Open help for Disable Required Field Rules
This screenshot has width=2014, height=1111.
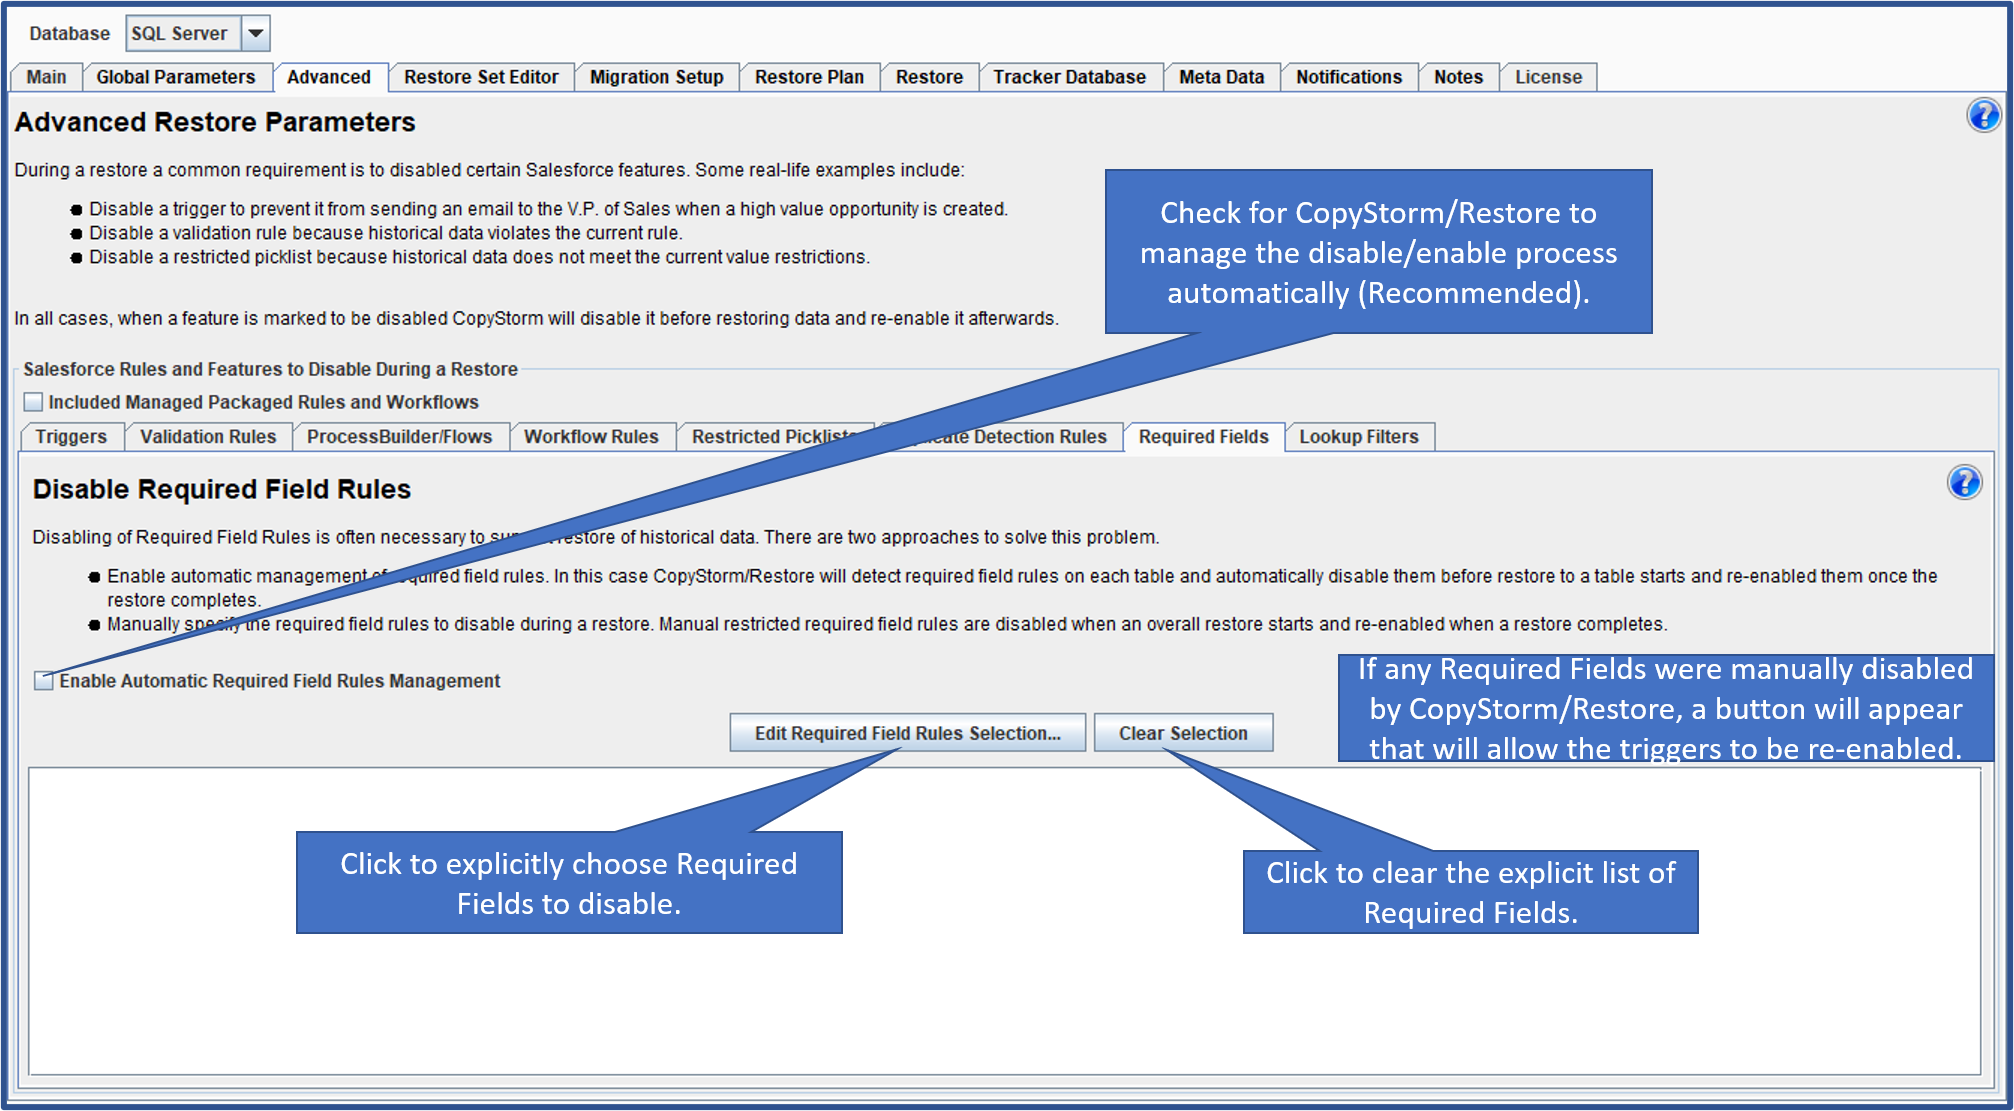coord(1964,483)
